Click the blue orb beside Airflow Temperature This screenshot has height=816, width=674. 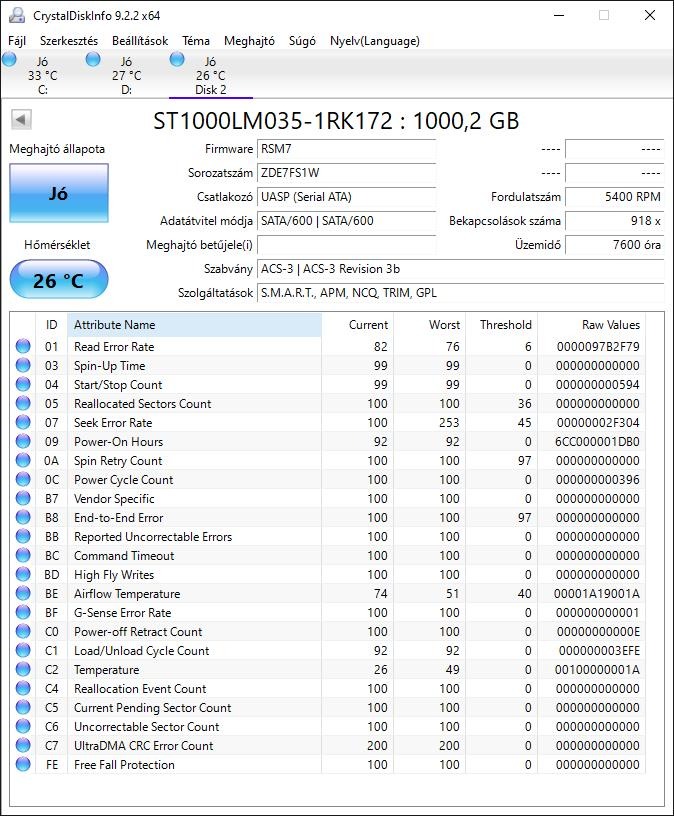(23, 593)
